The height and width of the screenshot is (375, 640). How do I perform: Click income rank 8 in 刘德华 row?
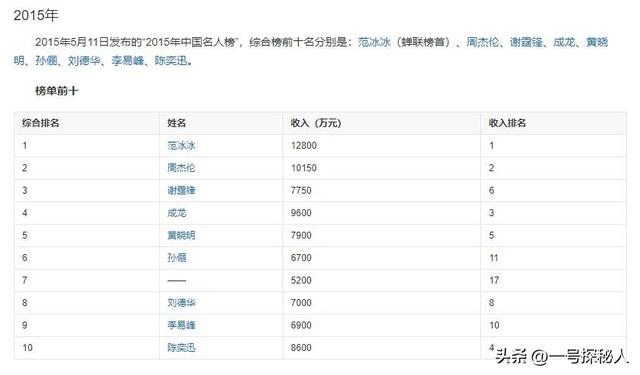[491, 303]
